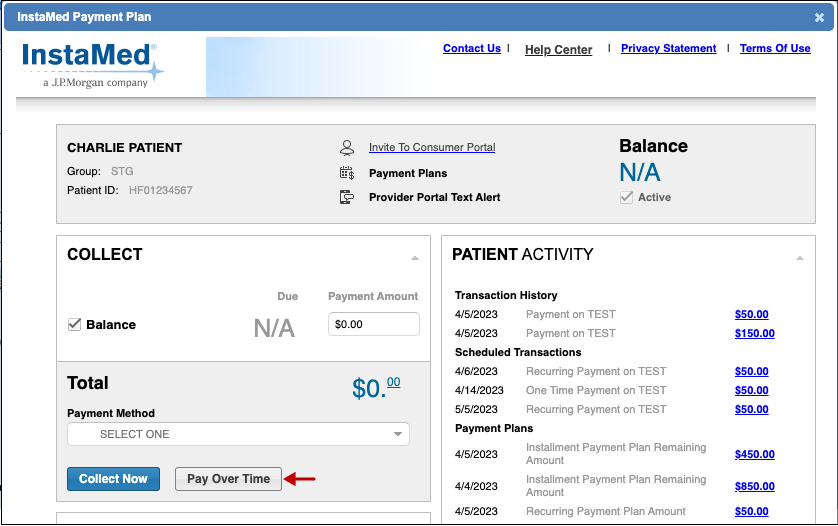Image resolution: width=838 pixels, height=526 pixels.
Task: Collapse the COLLECT panel
Action: click(x=415, y=258)
